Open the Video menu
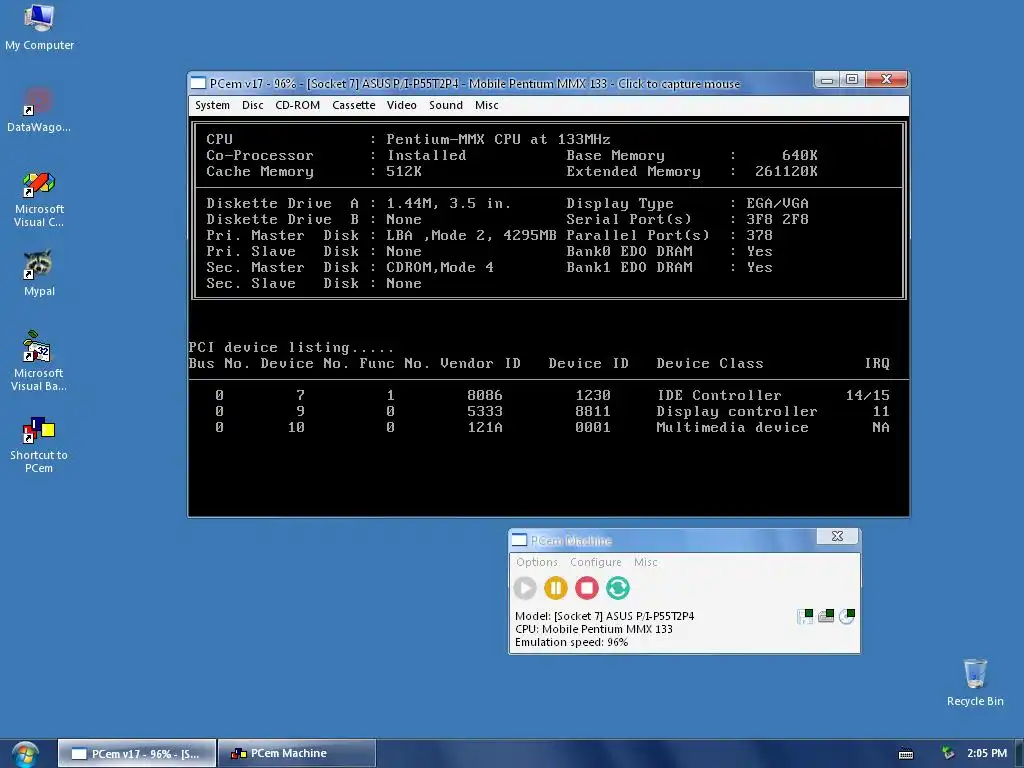The width and height of the screenshot is (1024, 768). [401, 105]
